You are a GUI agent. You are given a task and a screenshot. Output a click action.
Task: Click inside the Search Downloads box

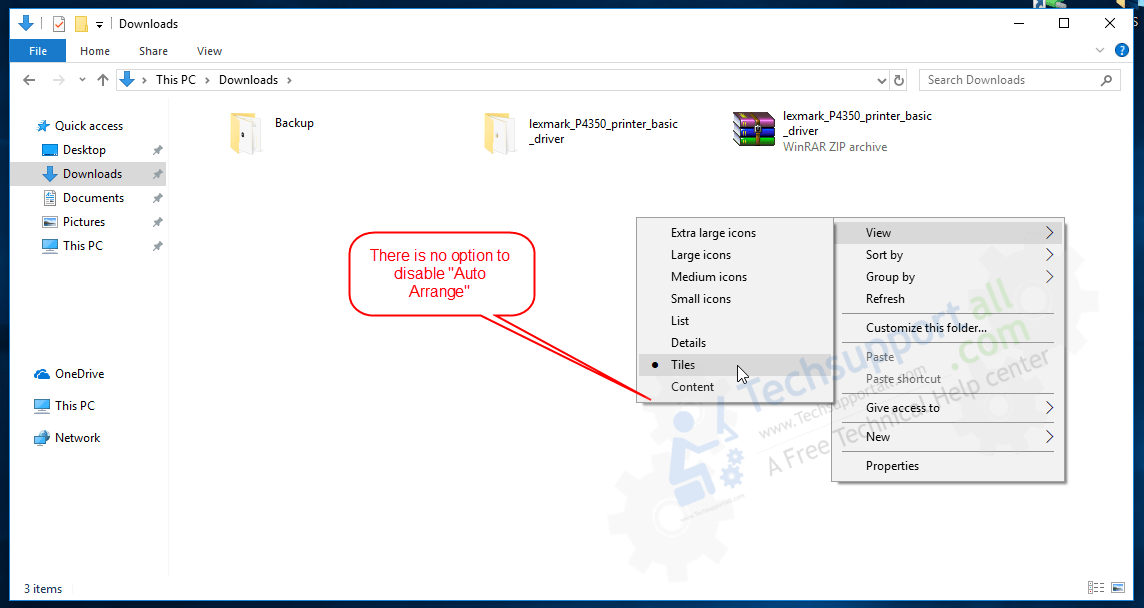point(1000,79)
